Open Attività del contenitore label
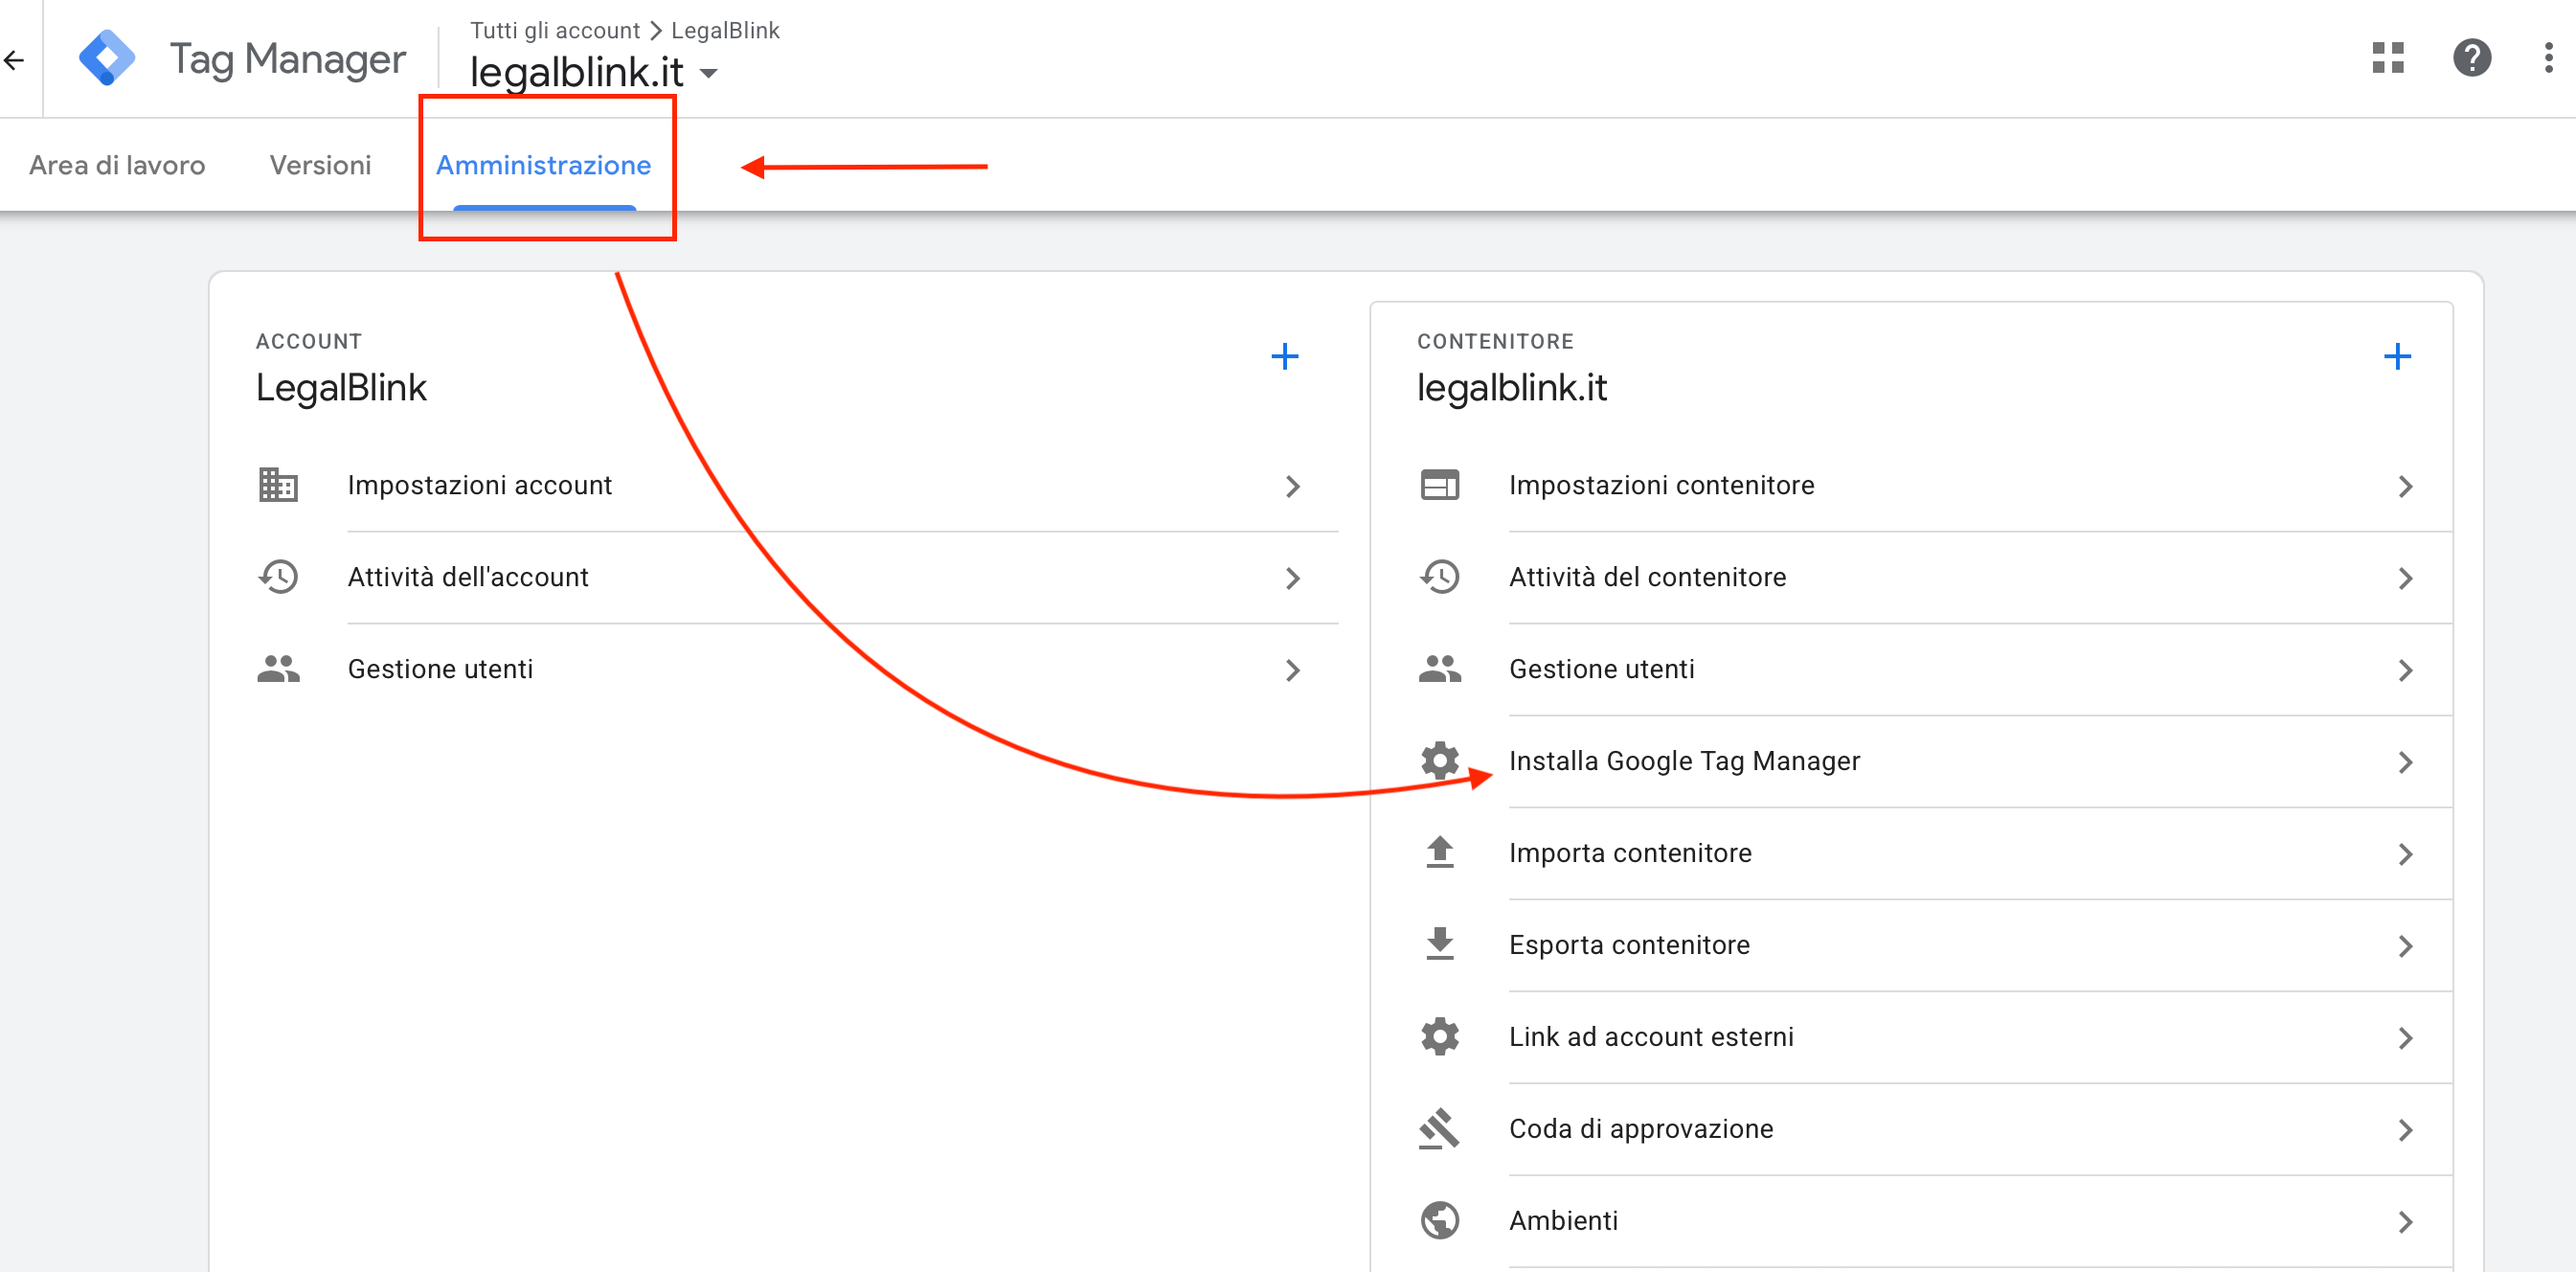The width and height of the screenshot is (2576, 1272). pyautogui.click(x=1647, y=577)
